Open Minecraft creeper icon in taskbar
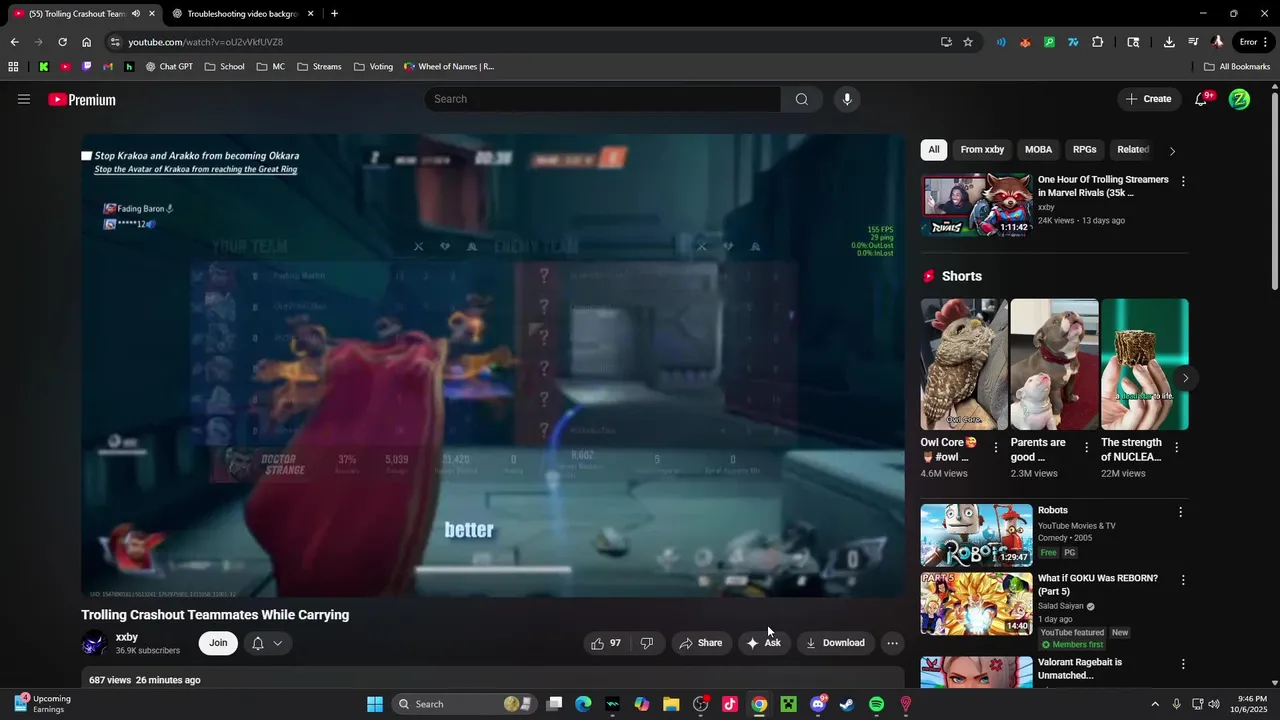Image resolution: width=1280 pixels, height=720 pixels. (x=788, y=704)
